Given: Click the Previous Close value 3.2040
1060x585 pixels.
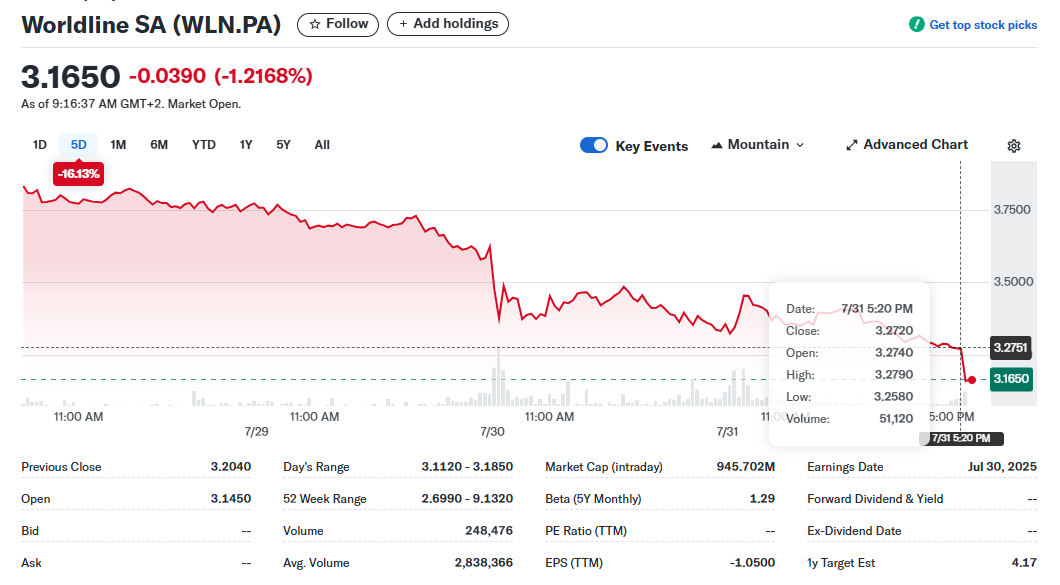Looking at the screenshot, I should 231,467.
